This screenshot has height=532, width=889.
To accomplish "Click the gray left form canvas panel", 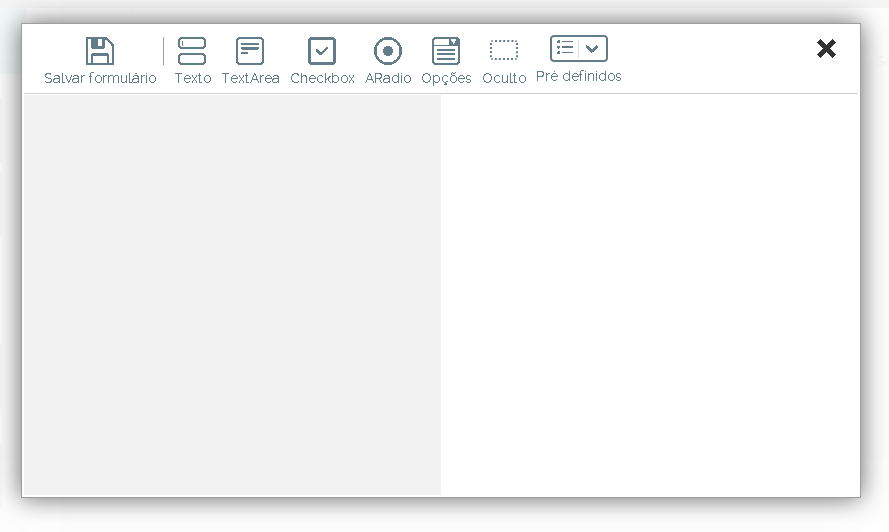I will pos(232,294).
